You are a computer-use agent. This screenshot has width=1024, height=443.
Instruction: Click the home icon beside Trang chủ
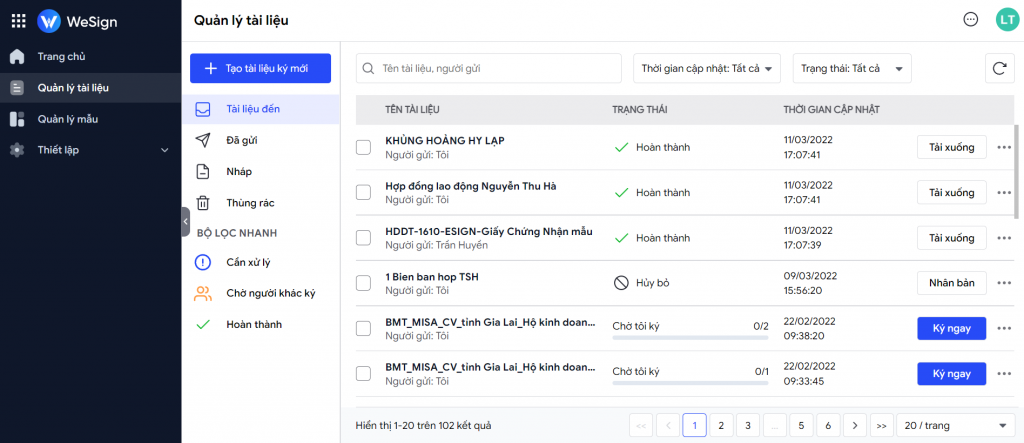[x=18, y=56]
